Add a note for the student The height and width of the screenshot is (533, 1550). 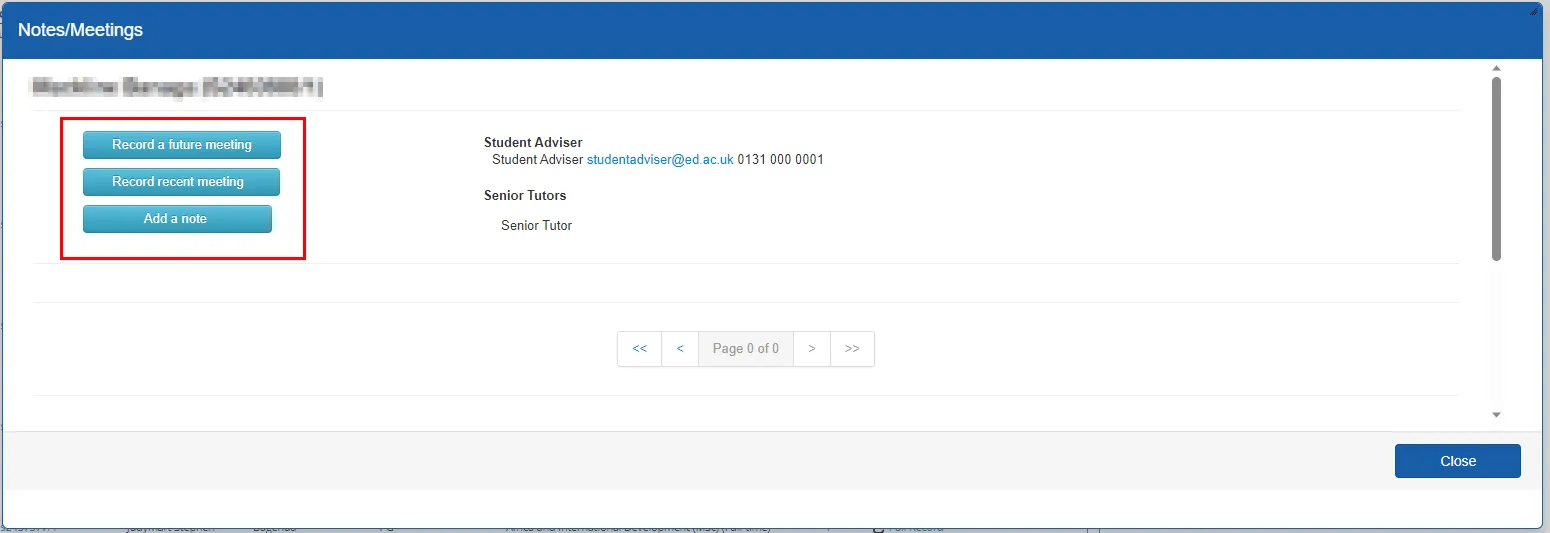tap(177, 219)
